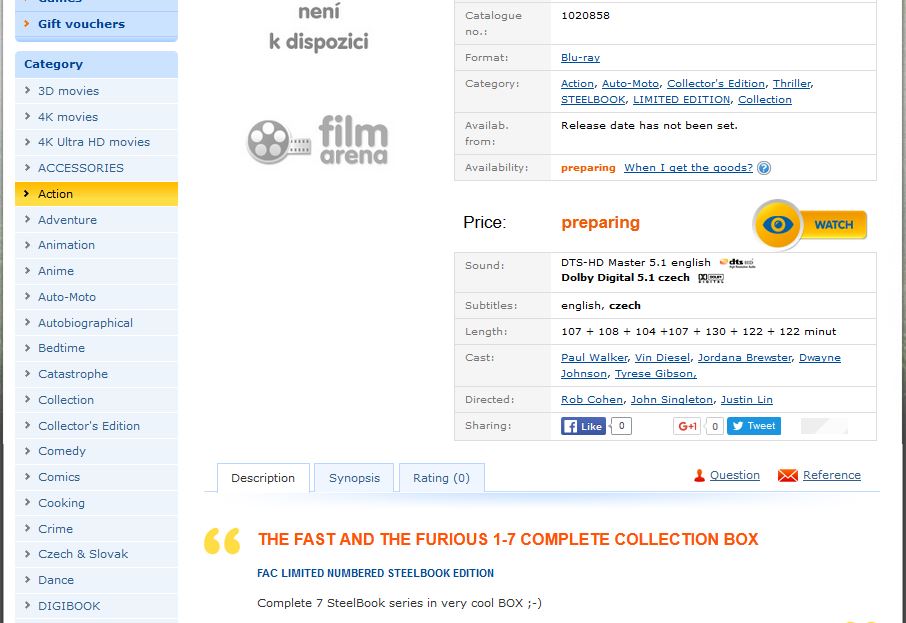Image resolution: width=906 pixels, height=623 pixels.
Task: Open the Auto-Moto sidebar category
Action: (x=96, y=297)
